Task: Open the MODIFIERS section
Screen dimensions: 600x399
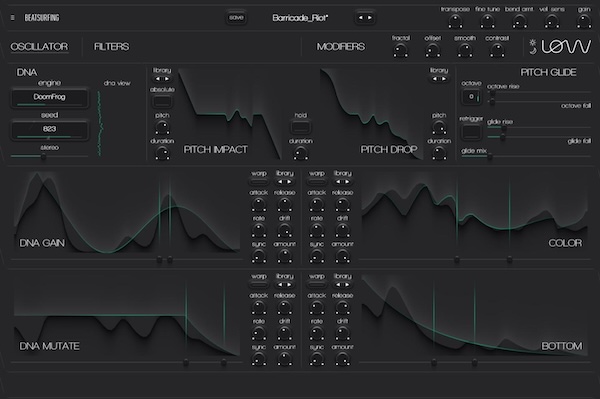Action: coord(341,47)
